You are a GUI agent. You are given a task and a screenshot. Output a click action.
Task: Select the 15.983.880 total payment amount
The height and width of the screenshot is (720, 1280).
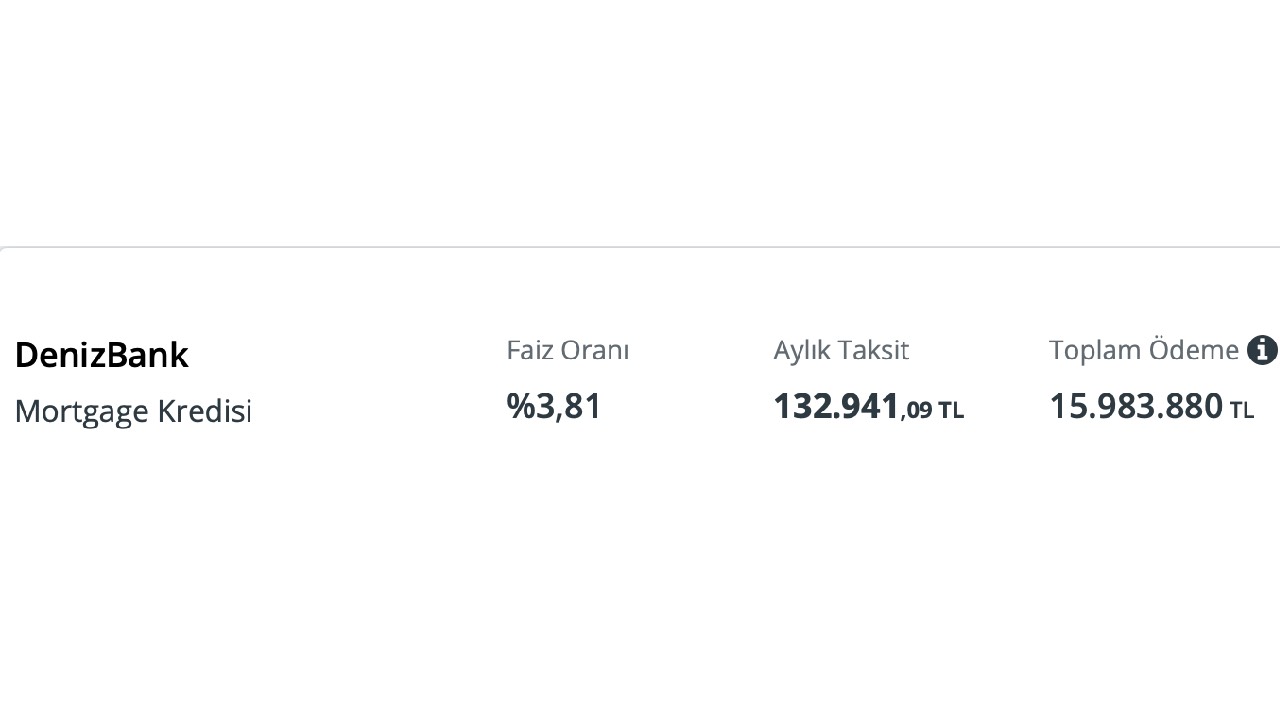coord(1135,406)
